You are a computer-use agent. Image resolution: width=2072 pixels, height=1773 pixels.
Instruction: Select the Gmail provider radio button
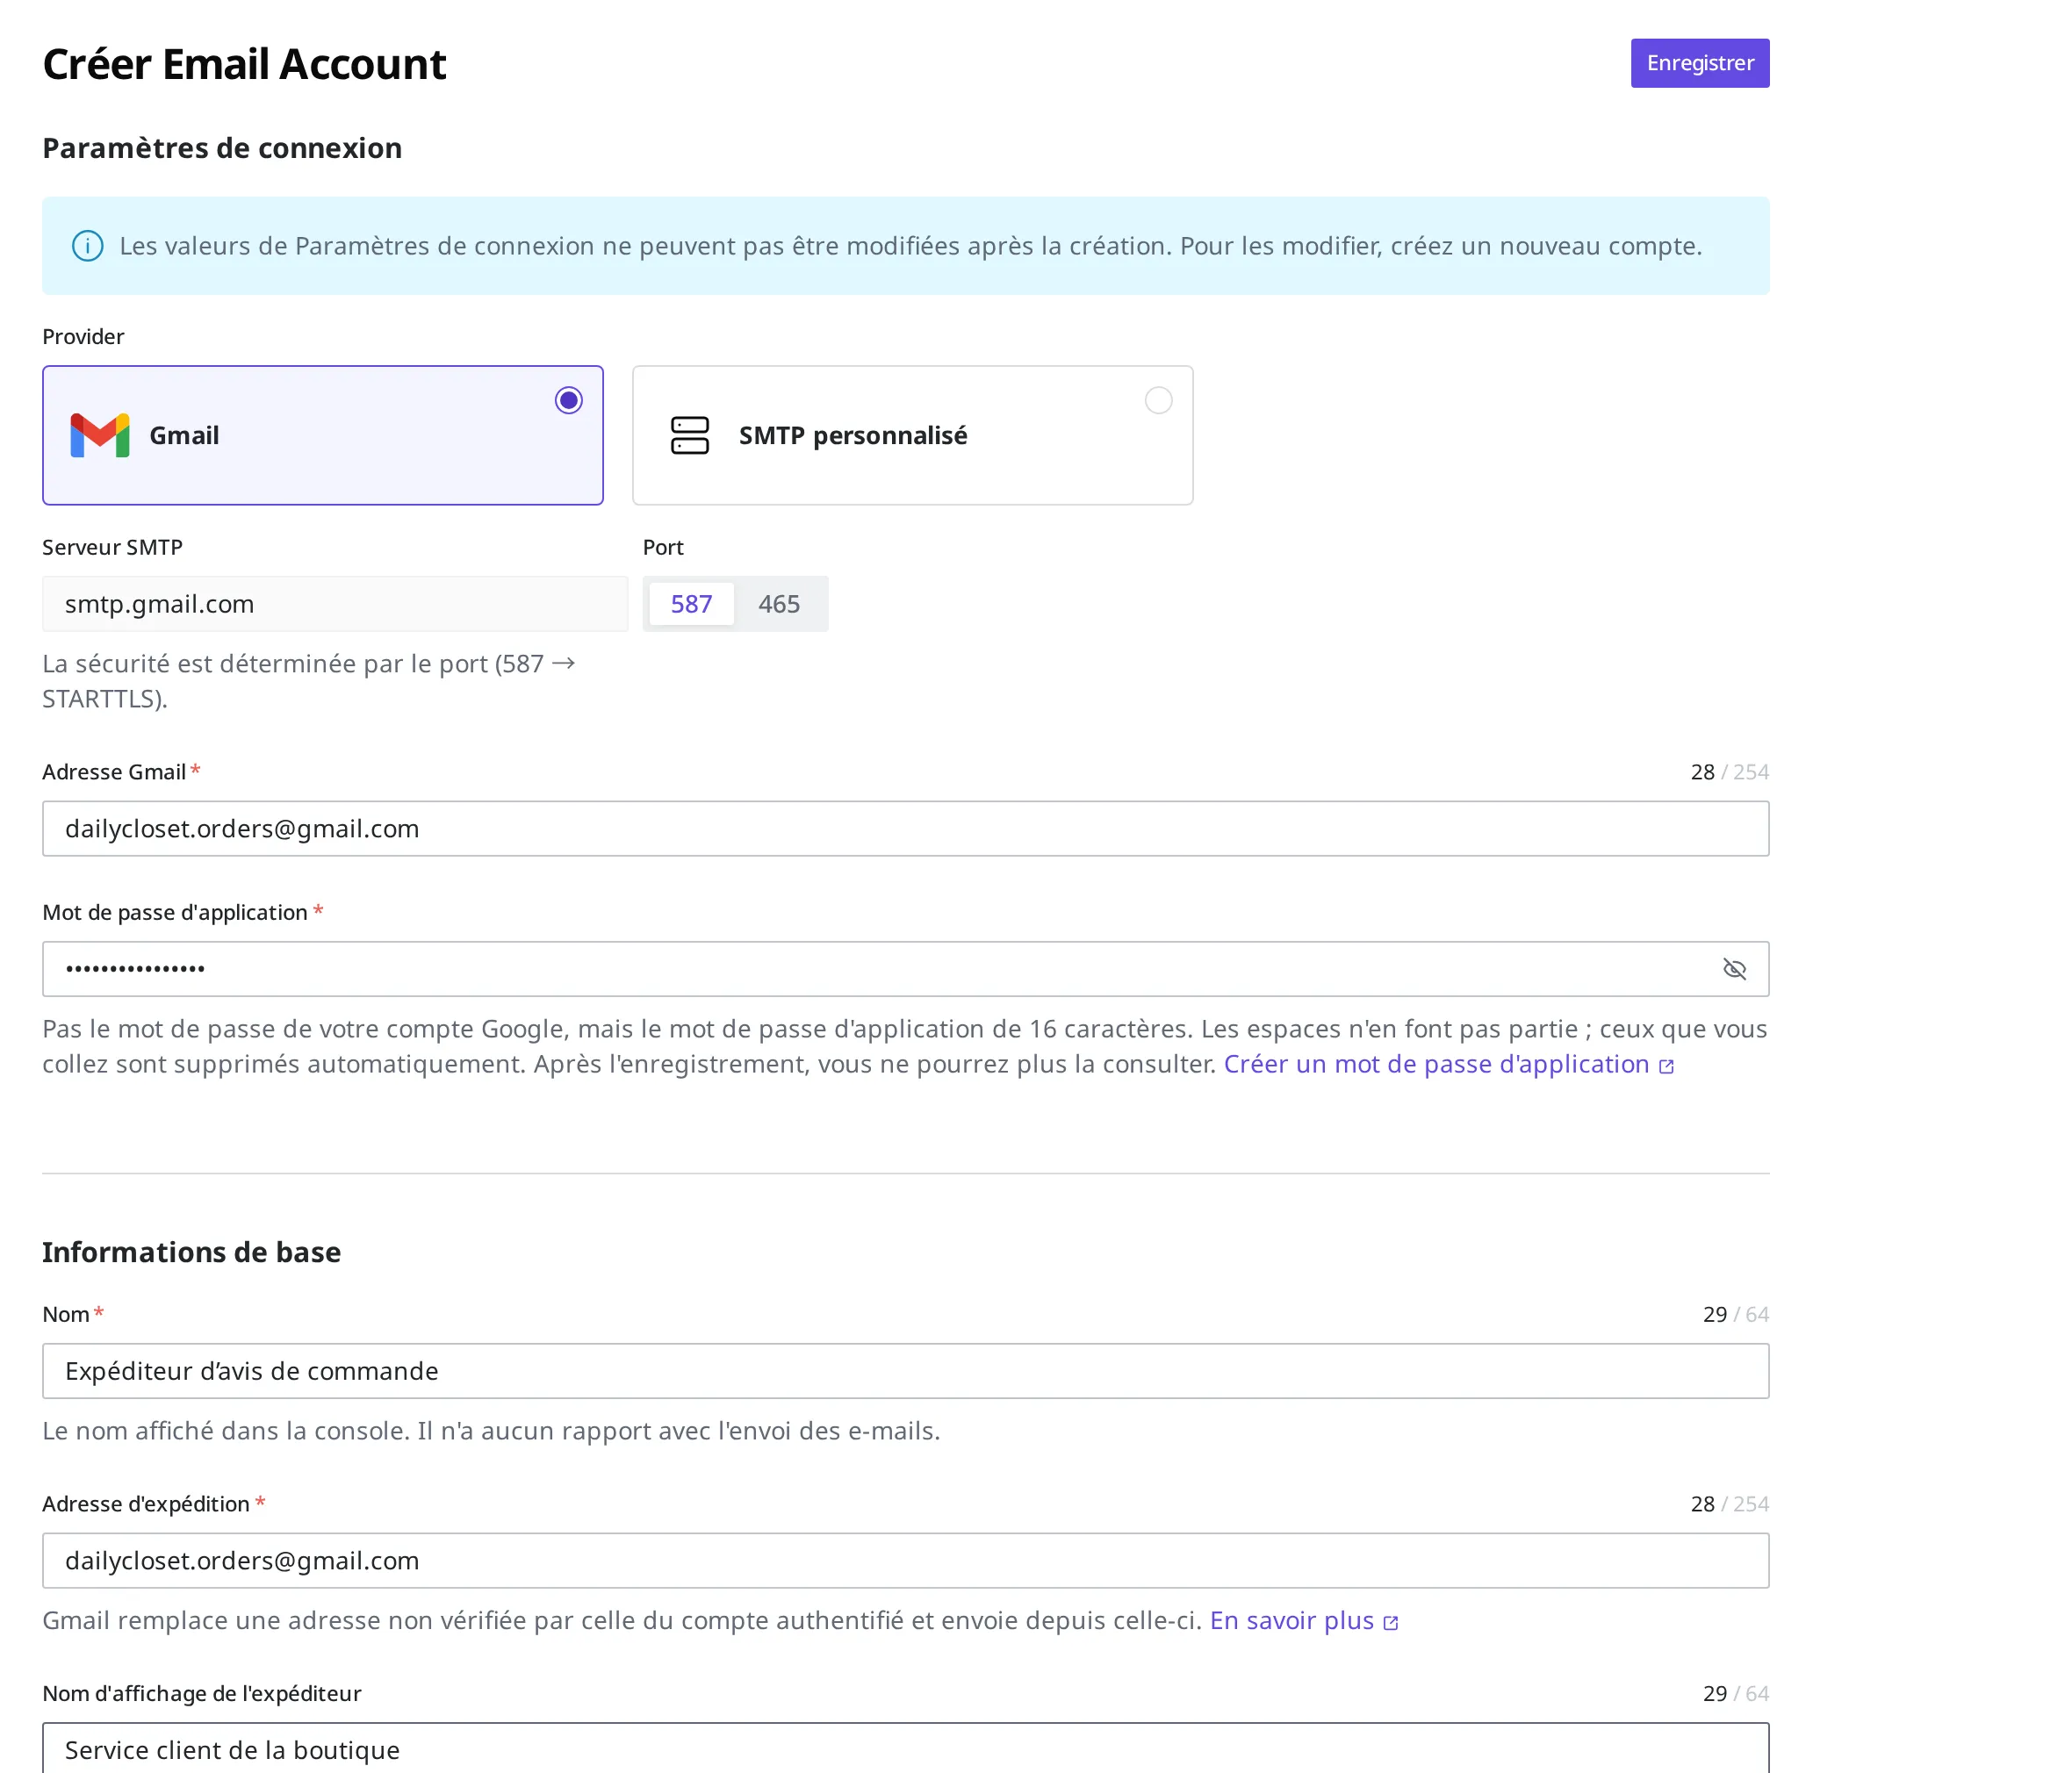click(x=568, y=400)
